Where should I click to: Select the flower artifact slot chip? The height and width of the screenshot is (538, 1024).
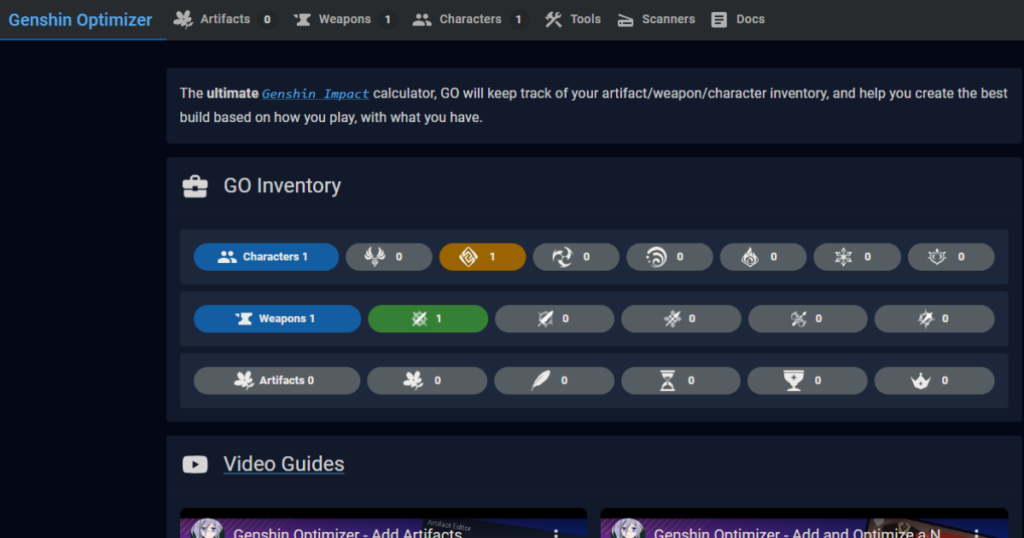[426, 381]
